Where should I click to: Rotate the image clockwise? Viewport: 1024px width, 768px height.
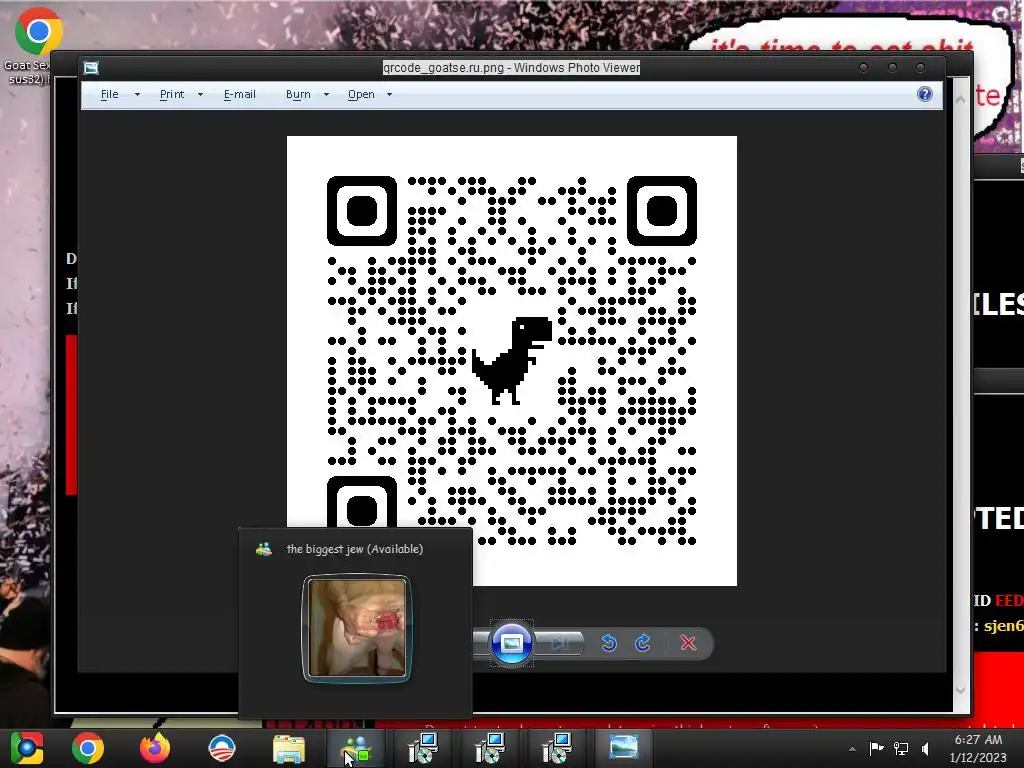pyautogui.click(x=643, y=644)
